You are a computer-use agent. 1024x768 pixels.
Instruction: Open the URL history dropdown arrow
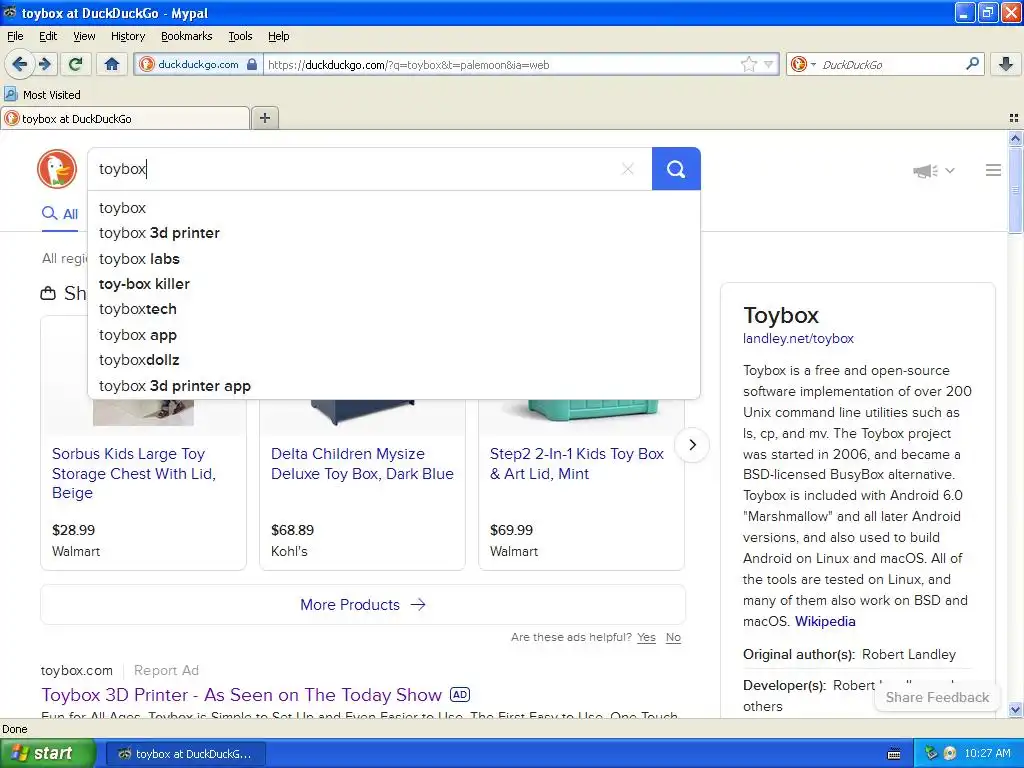click(769, 64)
